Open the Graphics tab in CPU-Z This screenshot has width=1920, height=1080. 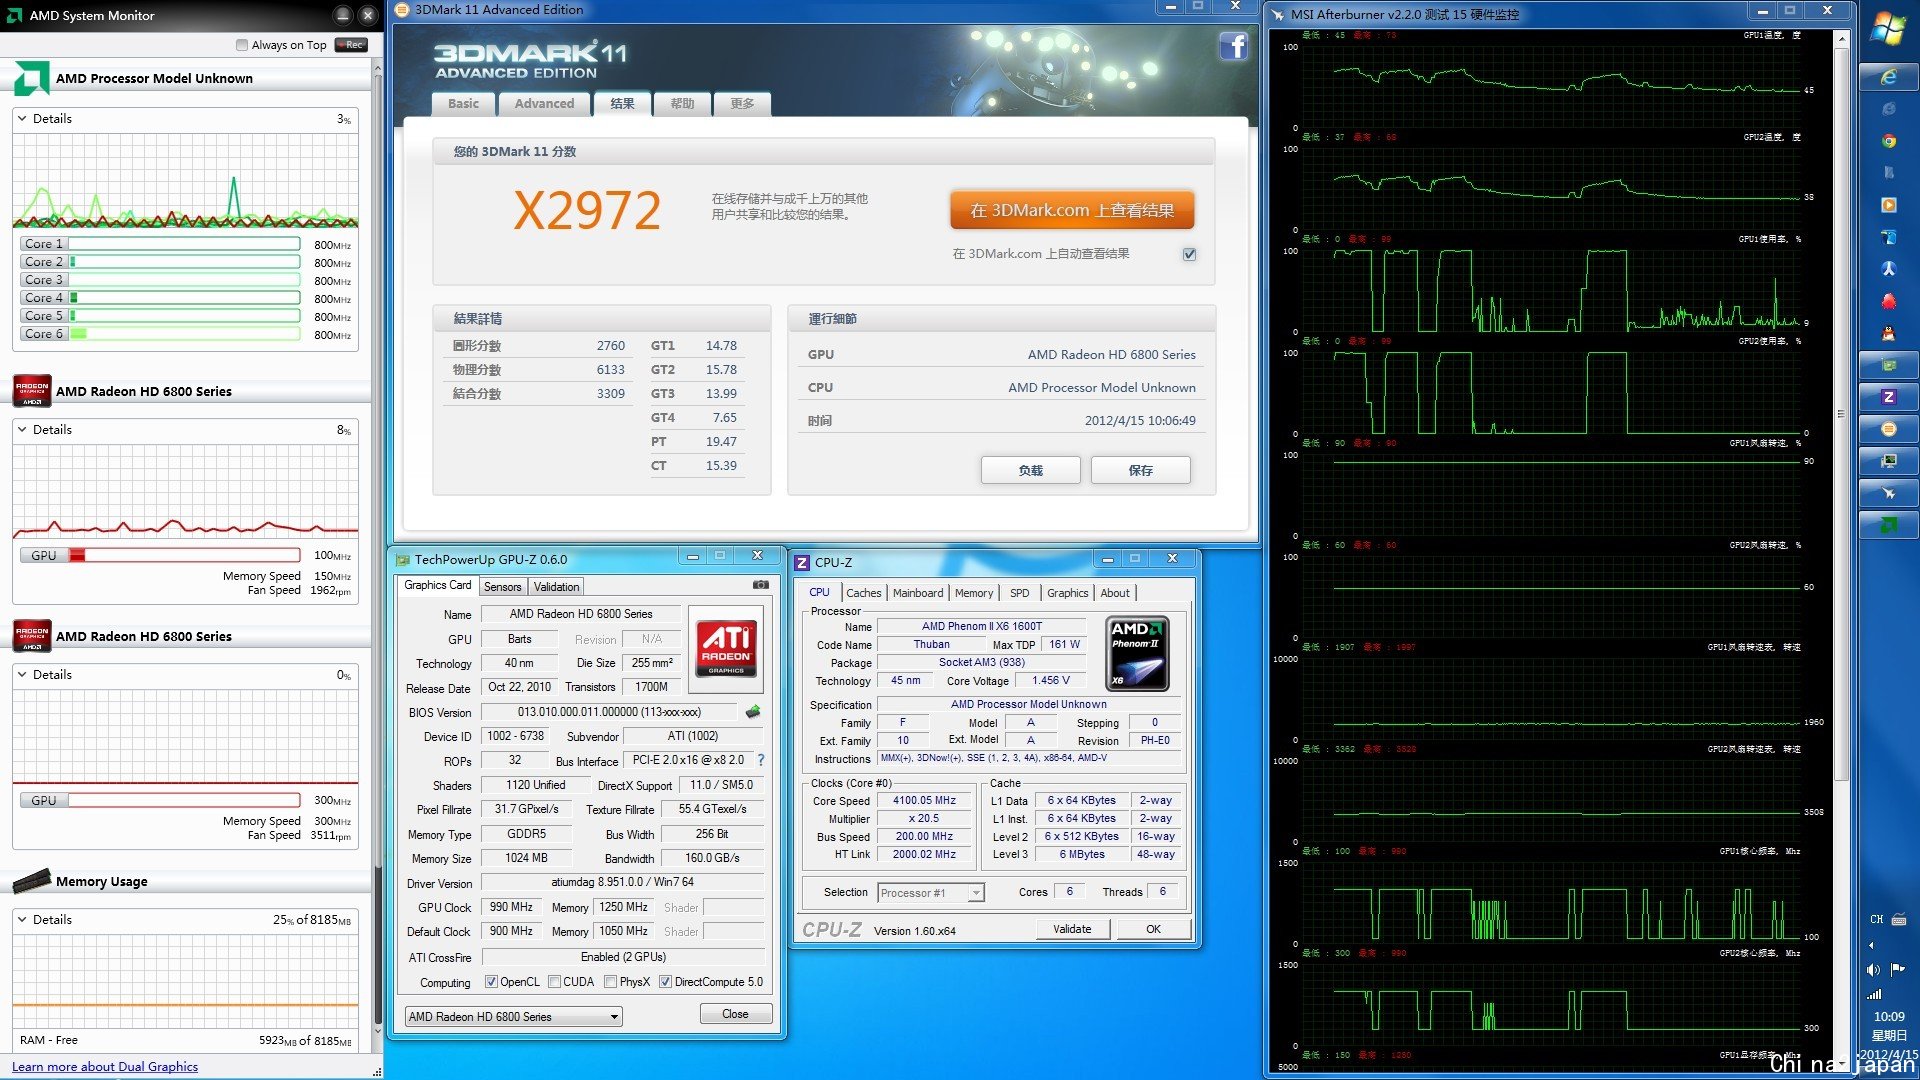click(1068, 593)
